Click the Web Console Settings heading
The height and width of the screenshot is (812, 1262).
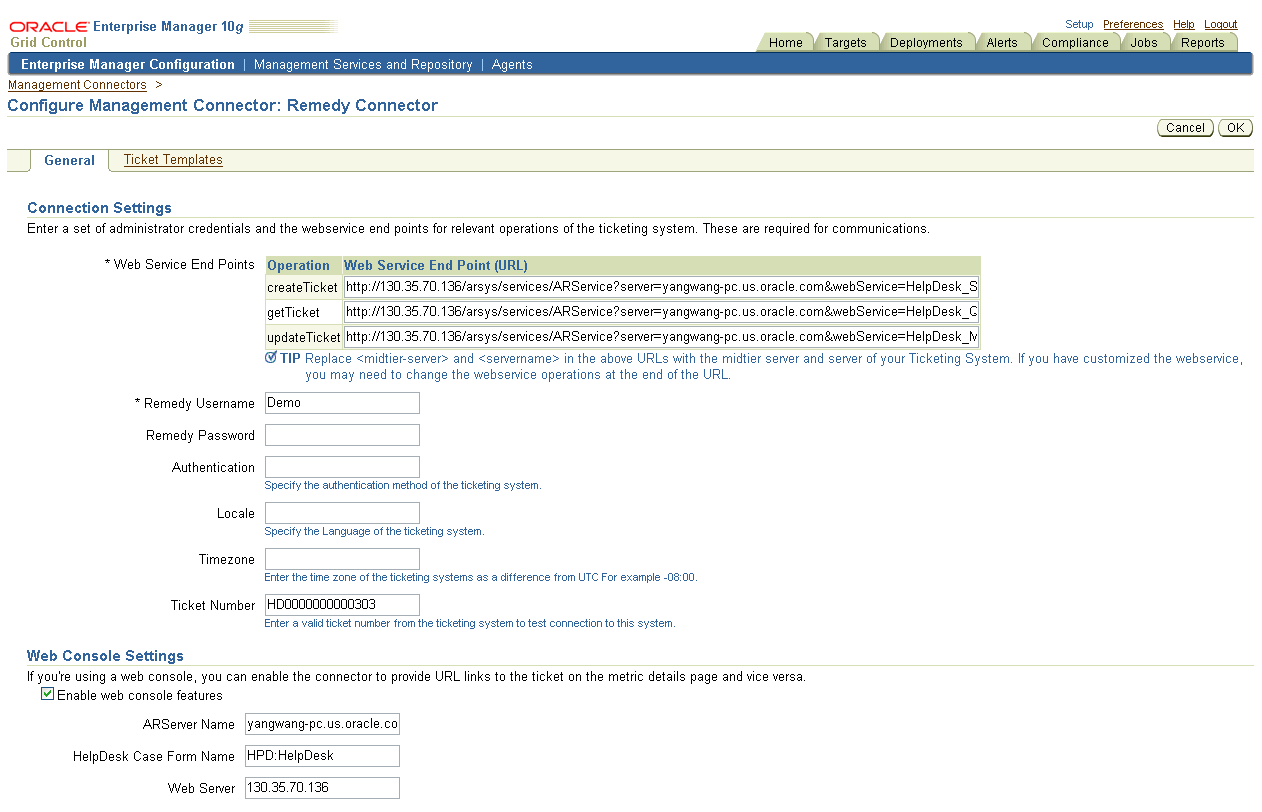(105, 656)
